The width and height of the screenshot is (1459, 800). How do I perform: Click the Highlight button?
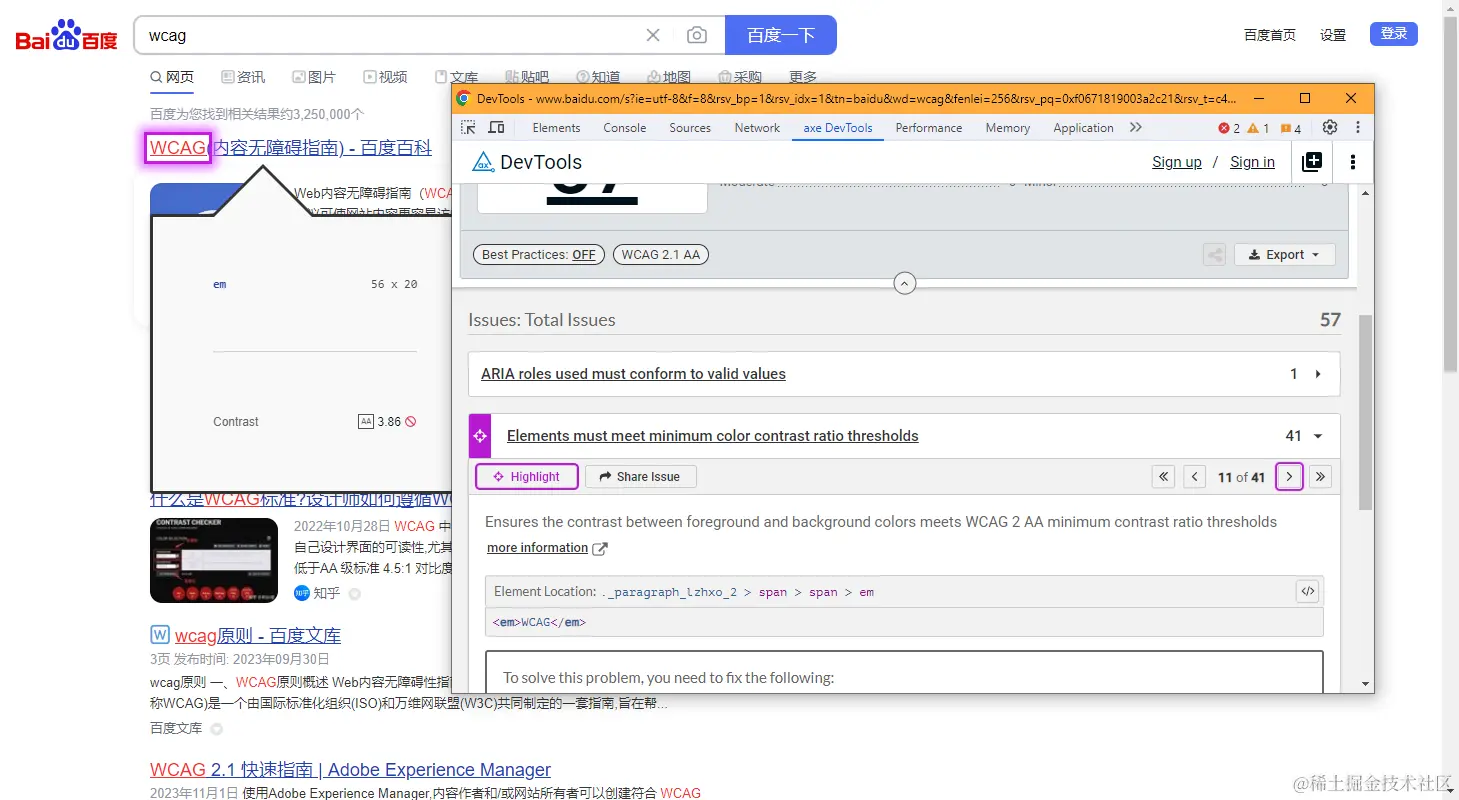(527, 477)
